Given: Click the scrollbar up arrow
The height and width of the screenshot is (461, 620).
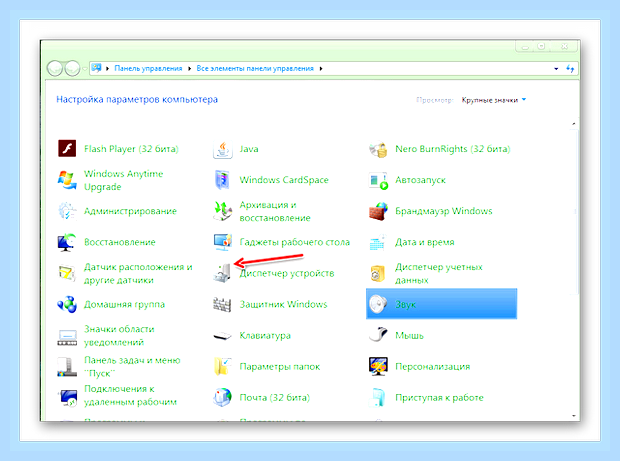Looking at the screenshot, I should click(x=574, y=124).
